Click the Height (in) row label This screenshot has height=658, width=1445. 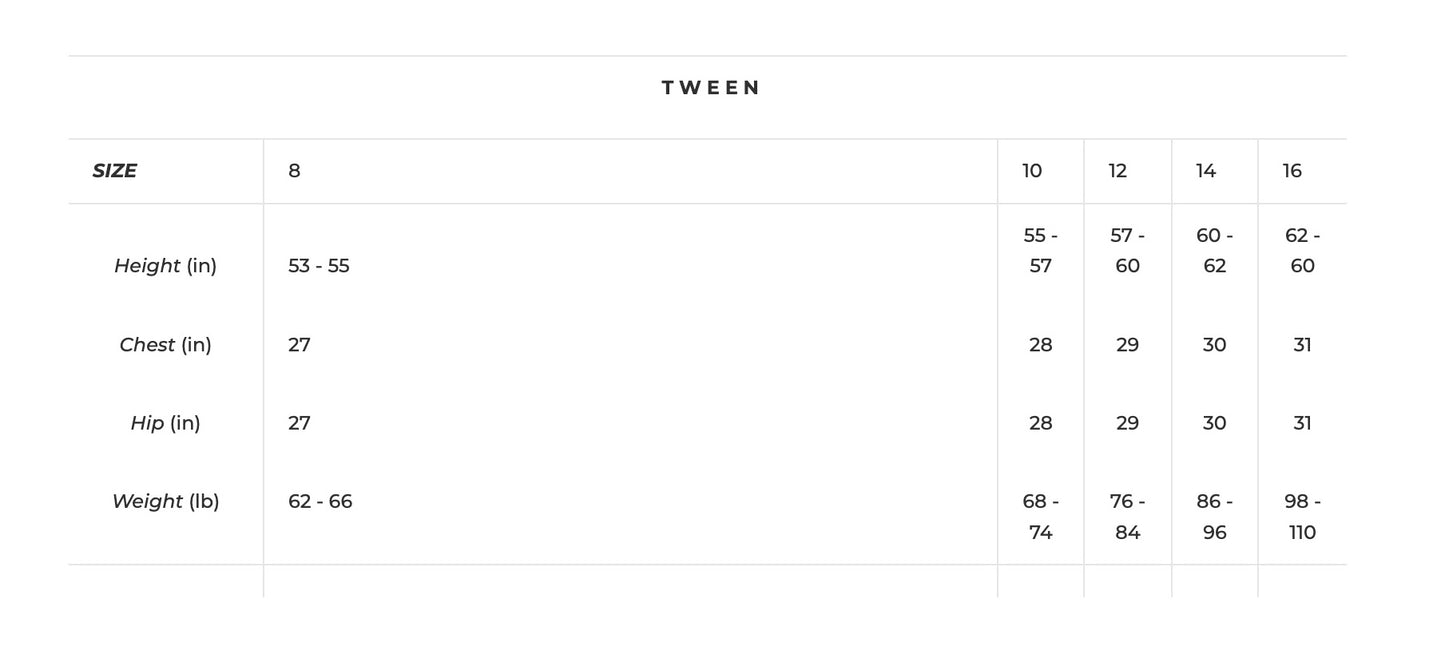pos(165,266)
